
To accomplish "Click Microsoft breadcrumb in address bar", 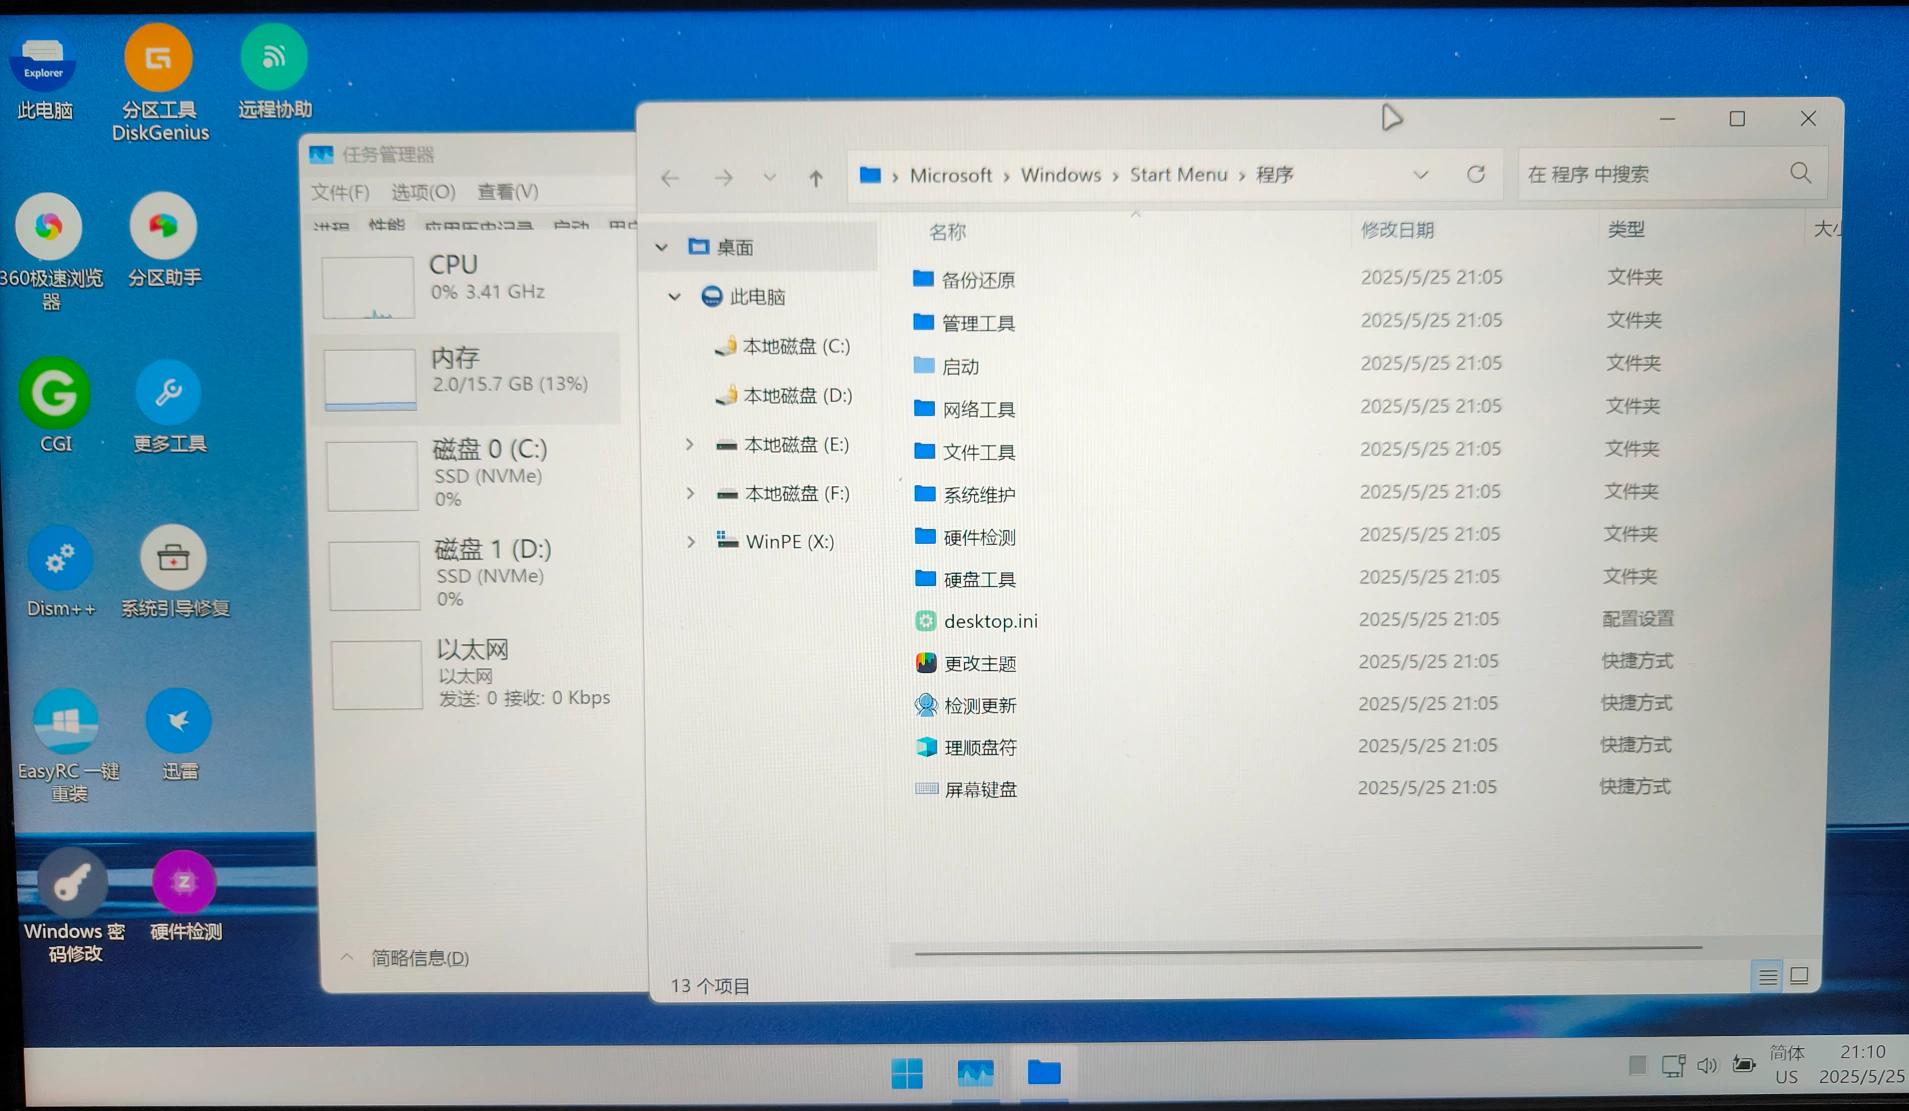I will pyautogui.click(x=950, y=175).
